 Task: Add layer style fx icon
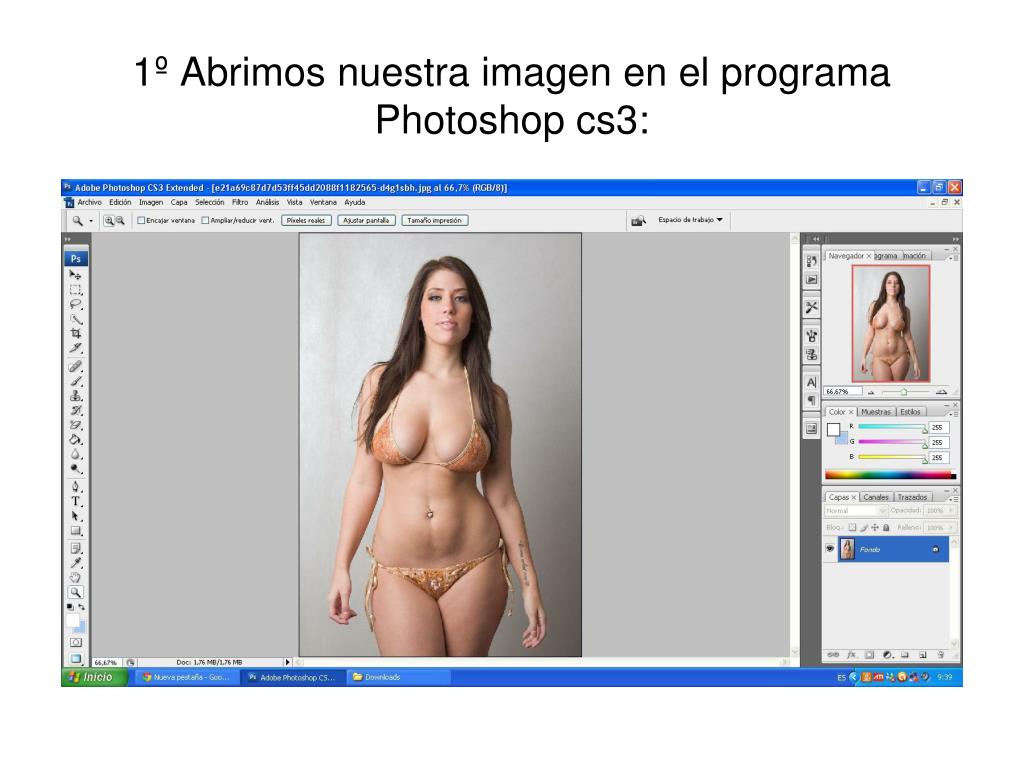pos(852,654)
